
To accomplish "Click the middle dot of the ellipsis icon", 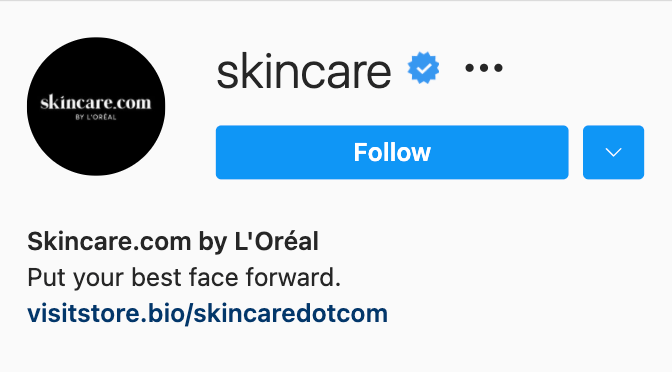I will (484, 68).
